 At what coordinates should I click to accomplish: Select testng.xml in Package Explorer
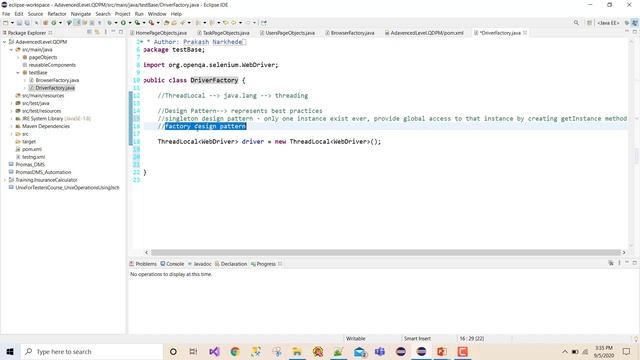(33, 157)
